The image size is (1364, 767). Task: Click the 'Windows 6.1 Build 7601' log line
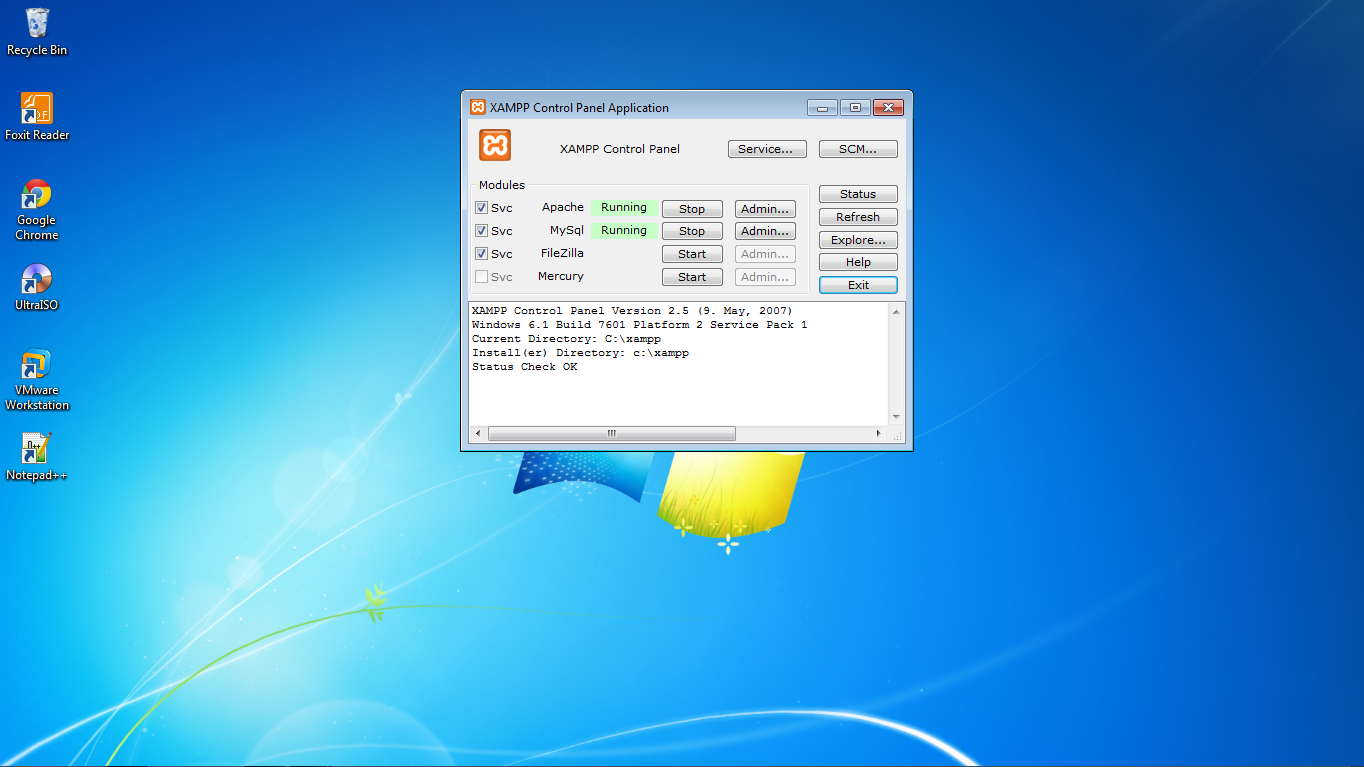click(x=640, y=325)
